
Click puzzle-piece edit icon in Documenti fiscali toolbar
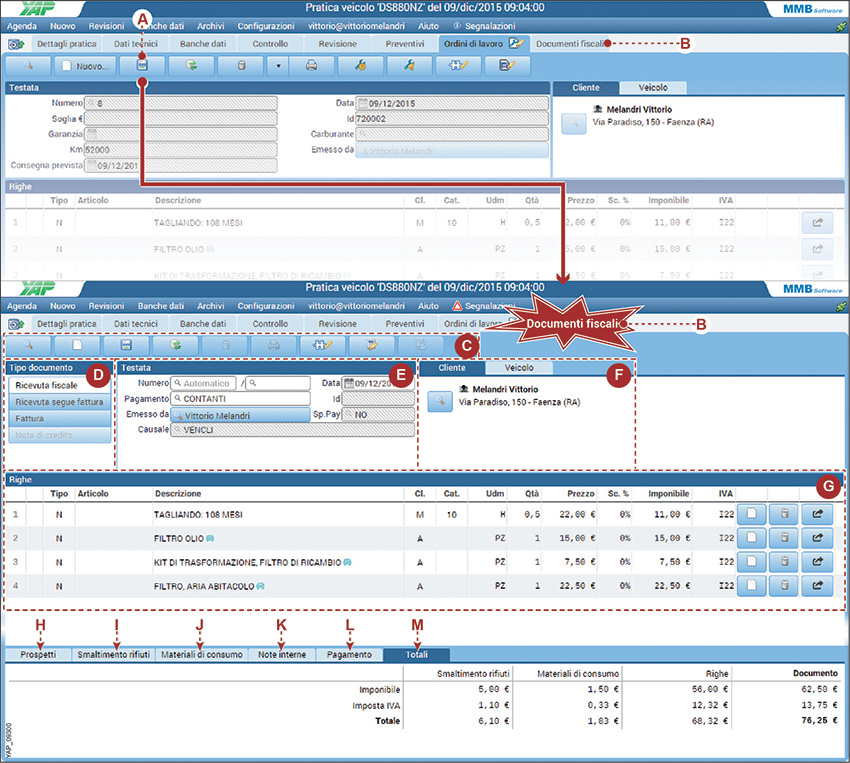[323, 345]
